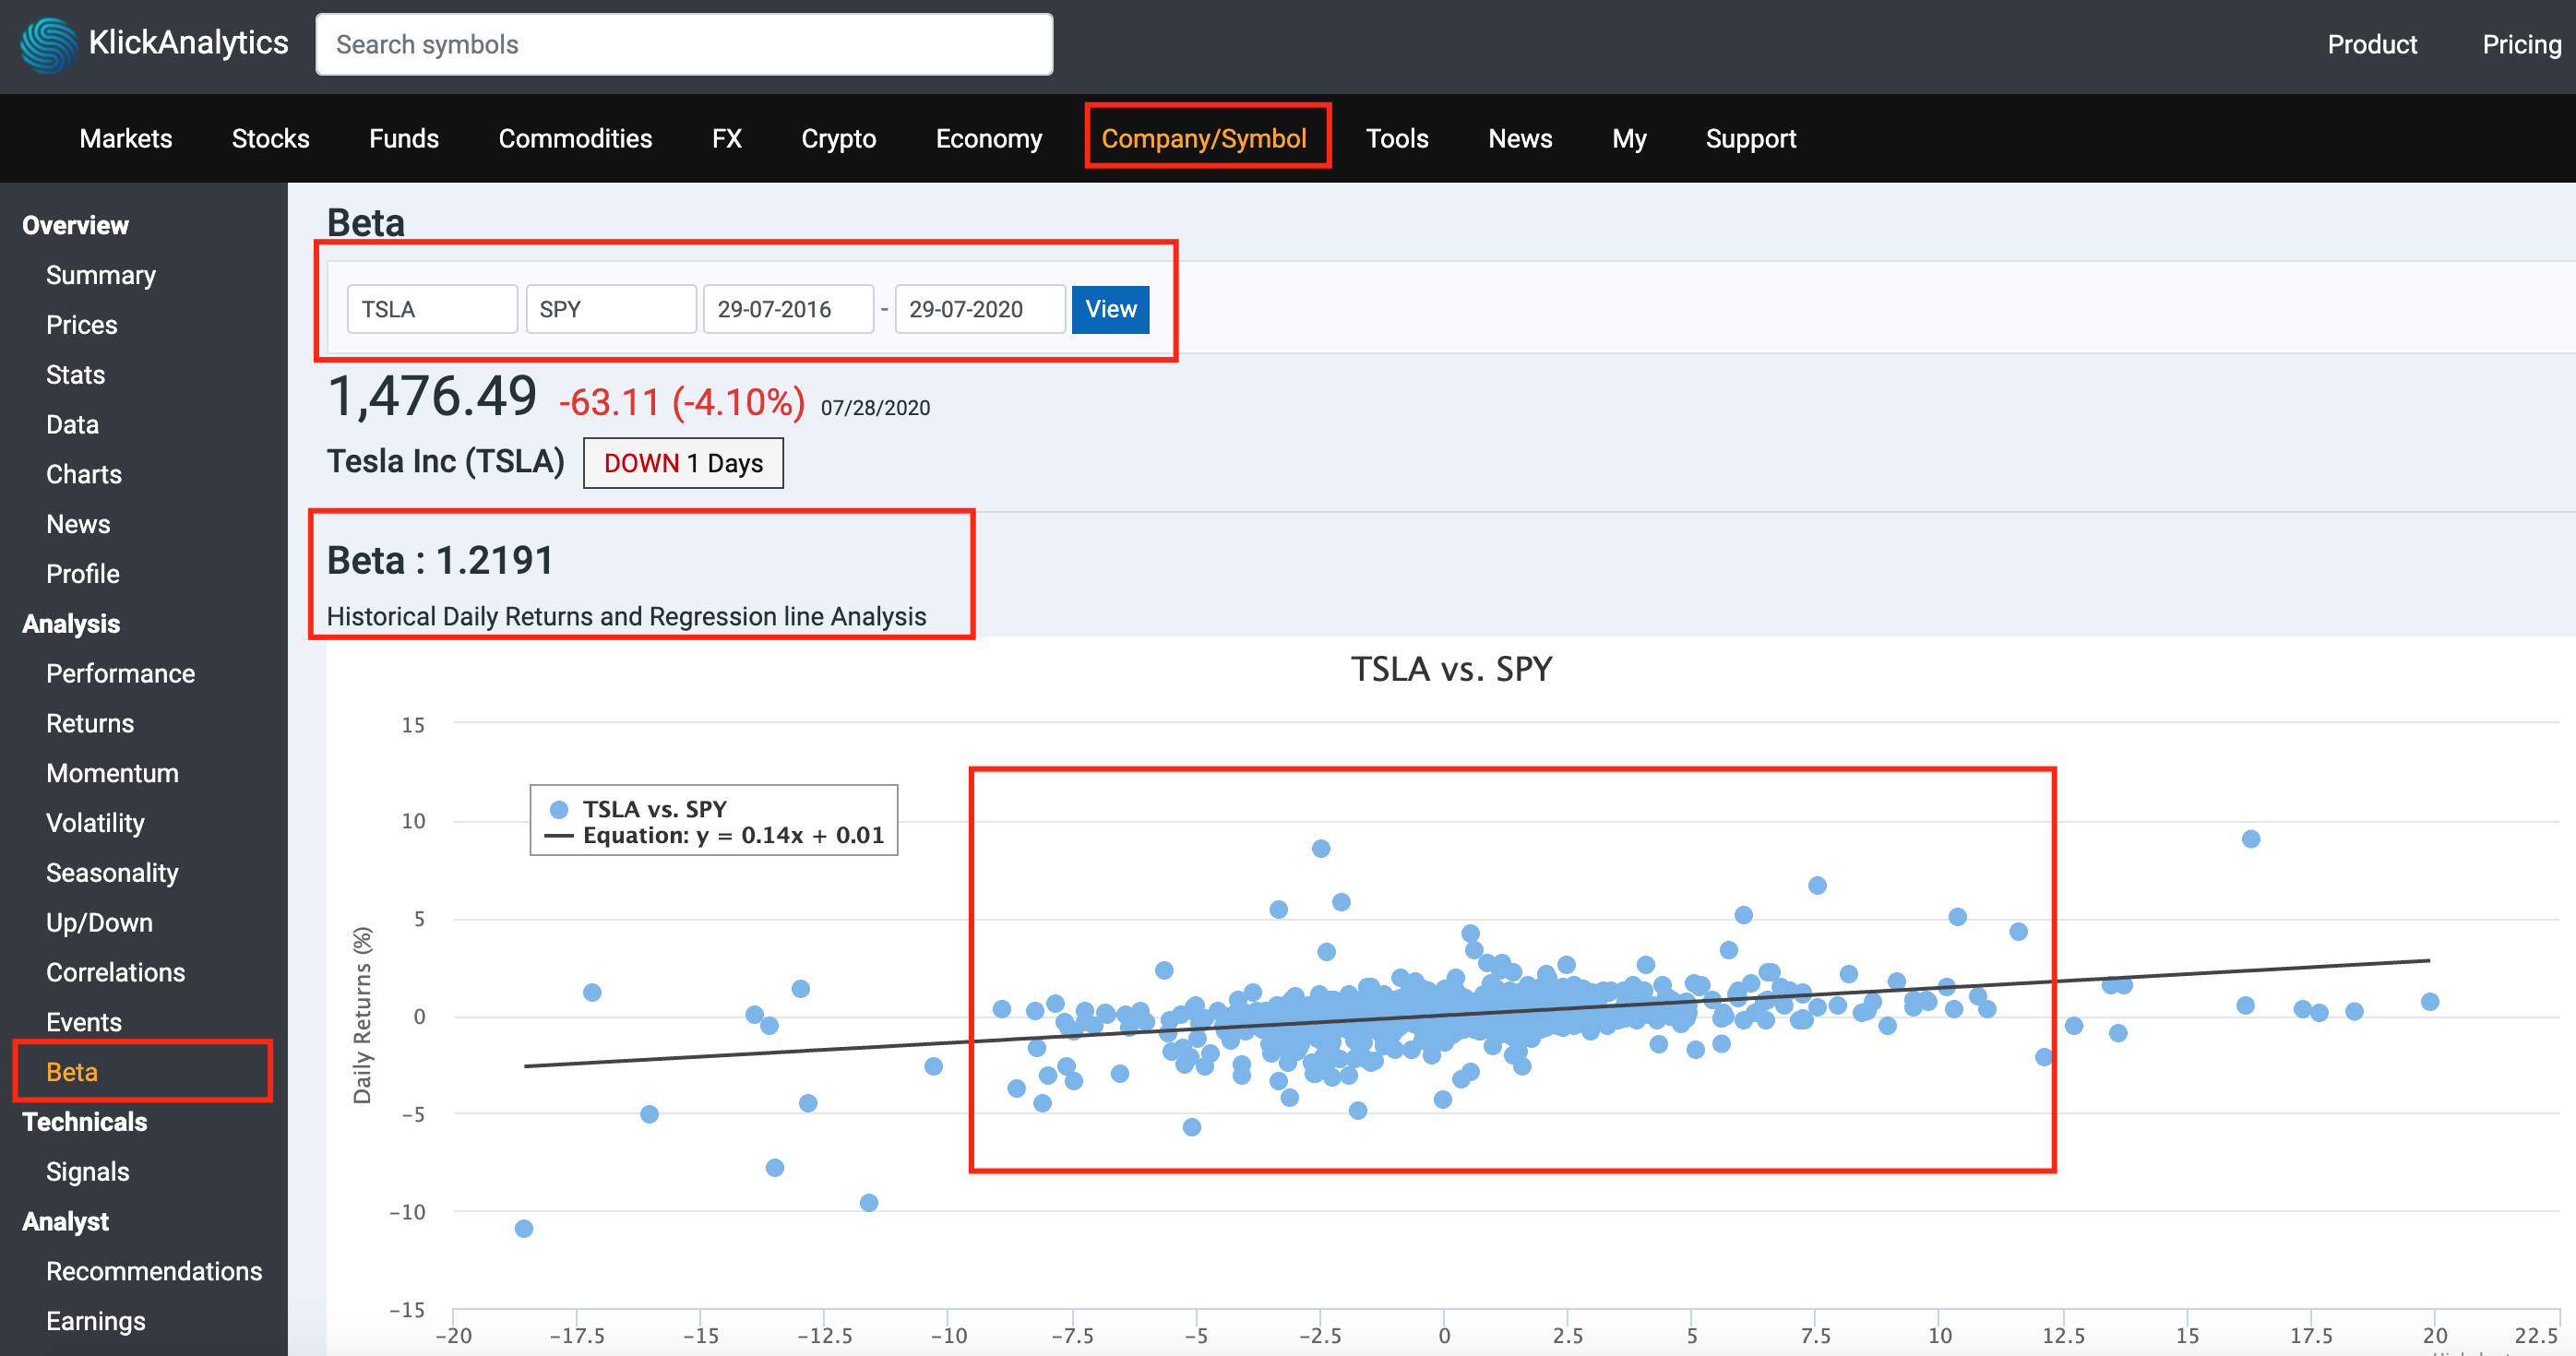Open the FX menu
The height and width of the screenshot is (1356, 2576).
(x=727, y=138)
